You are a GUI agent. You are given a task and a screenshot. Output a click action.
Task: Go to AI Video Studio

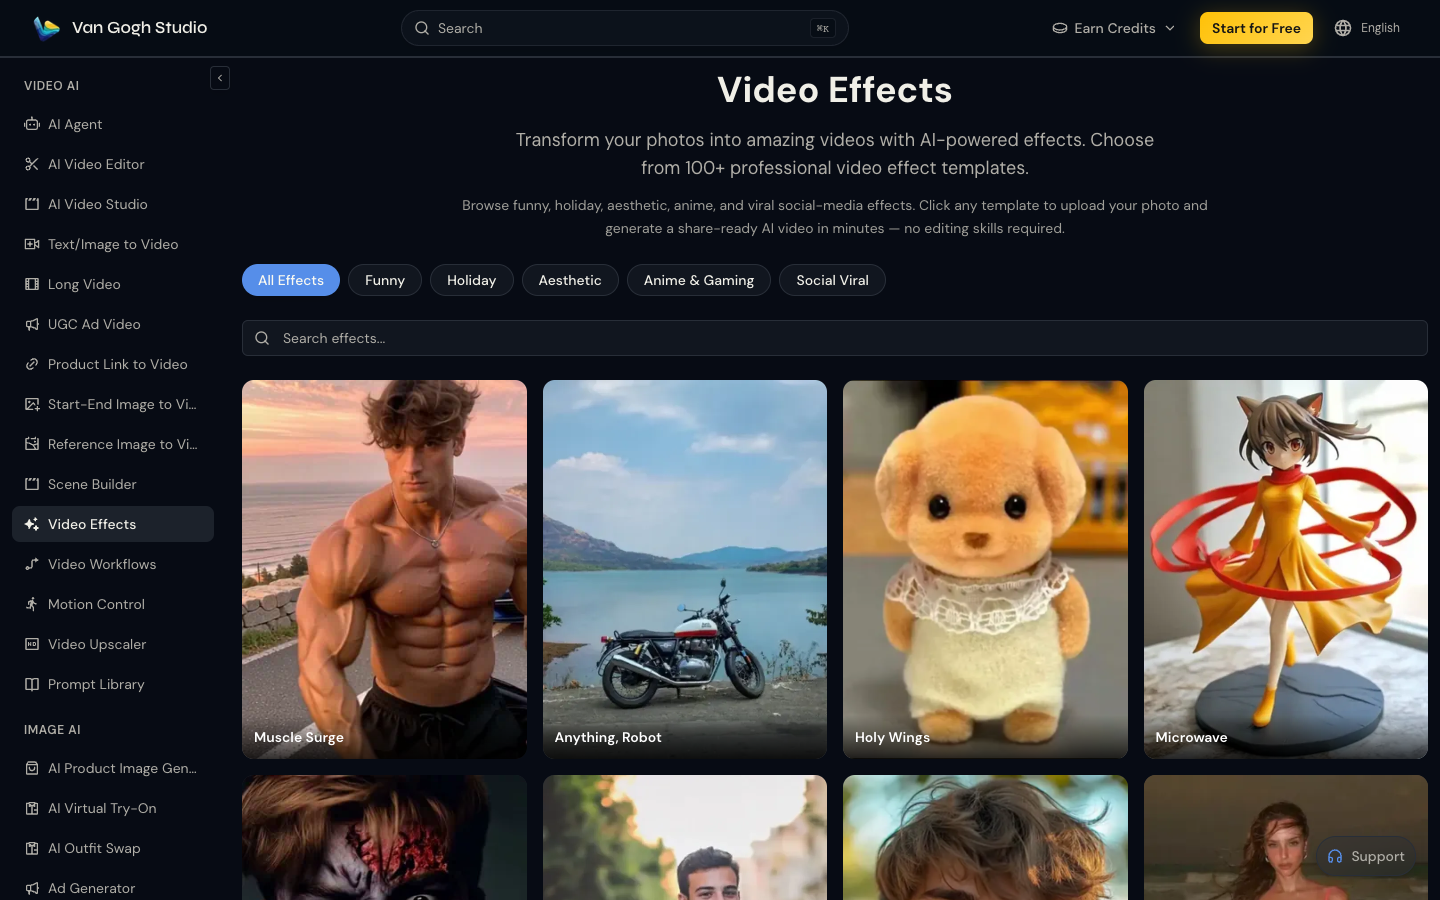(113, 204)
